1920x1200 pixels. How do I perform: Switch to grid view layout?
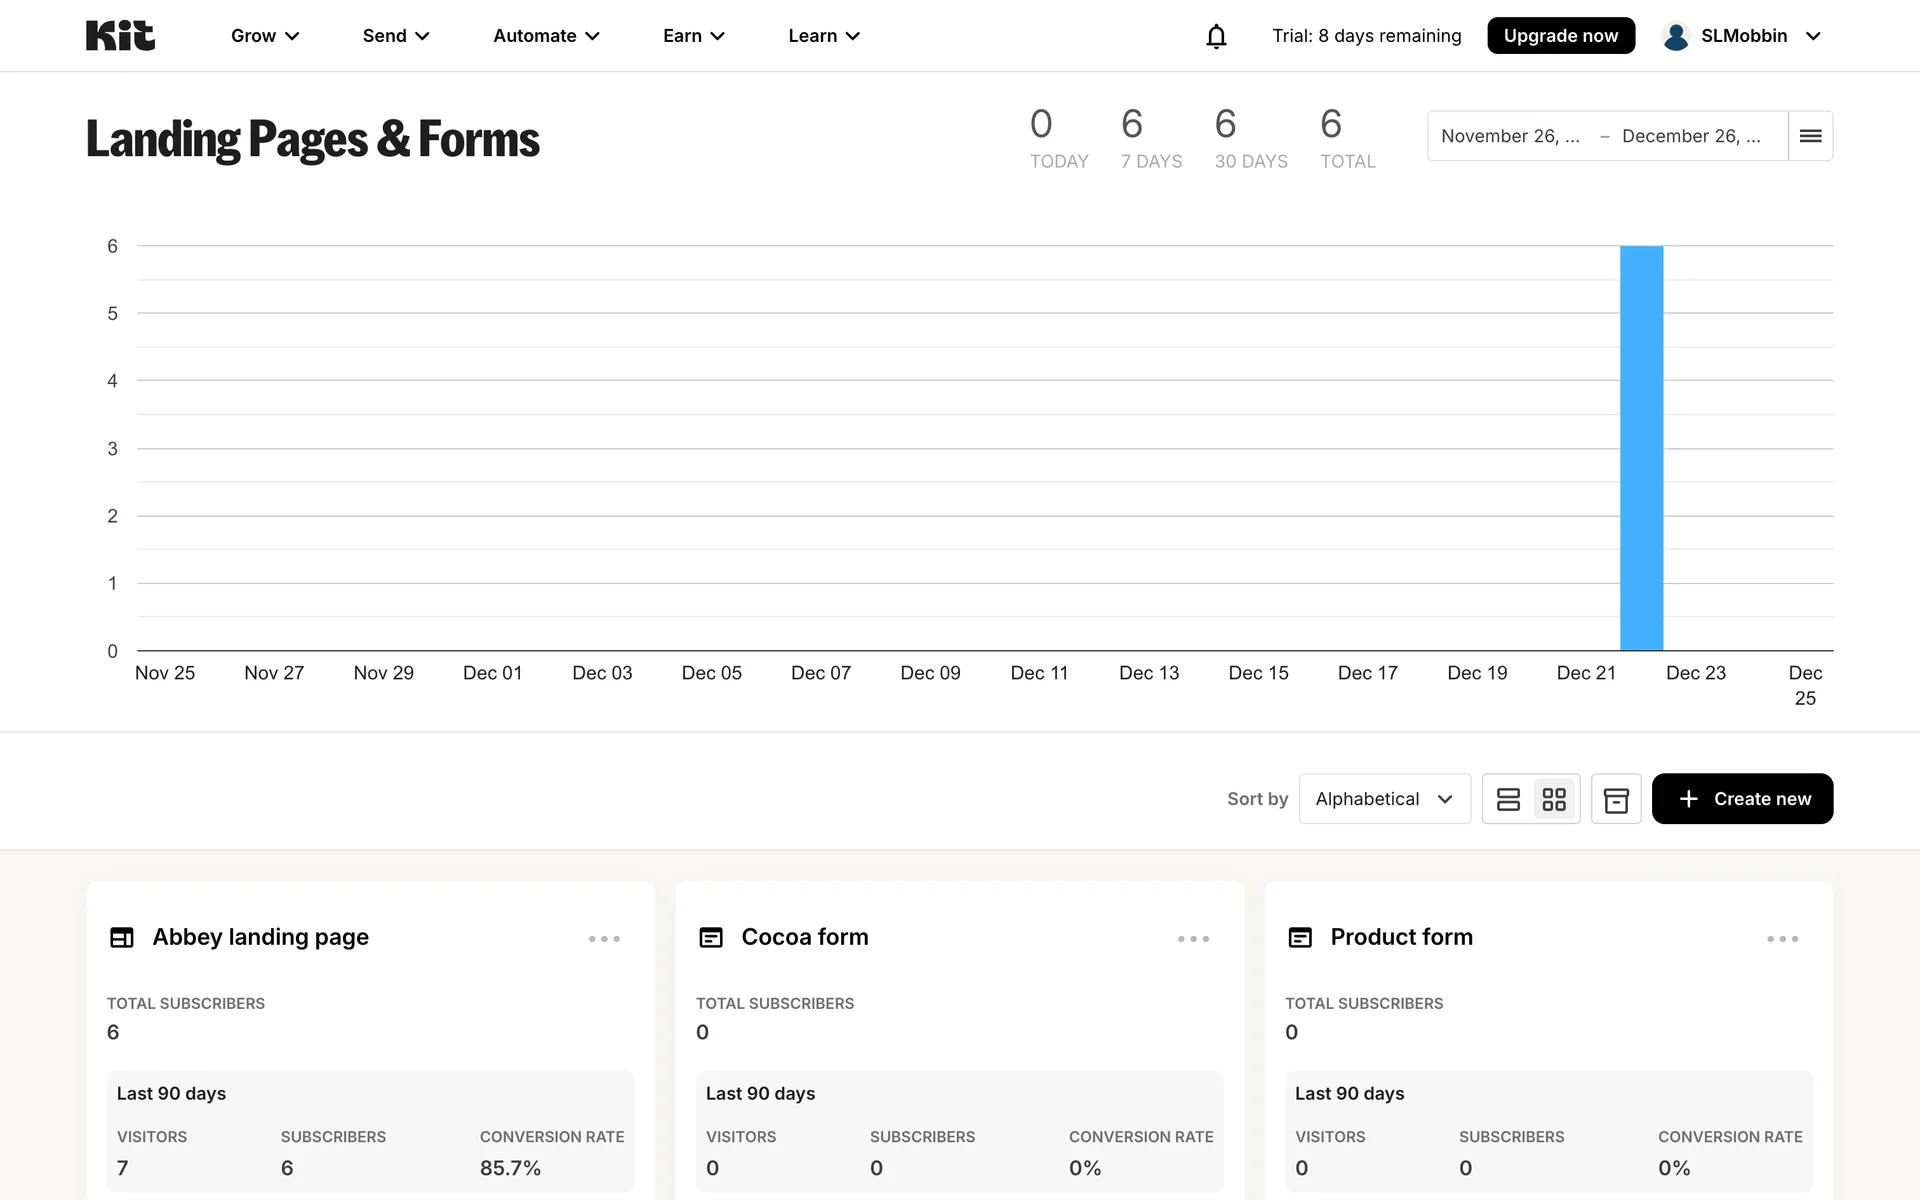(1554, 799)
